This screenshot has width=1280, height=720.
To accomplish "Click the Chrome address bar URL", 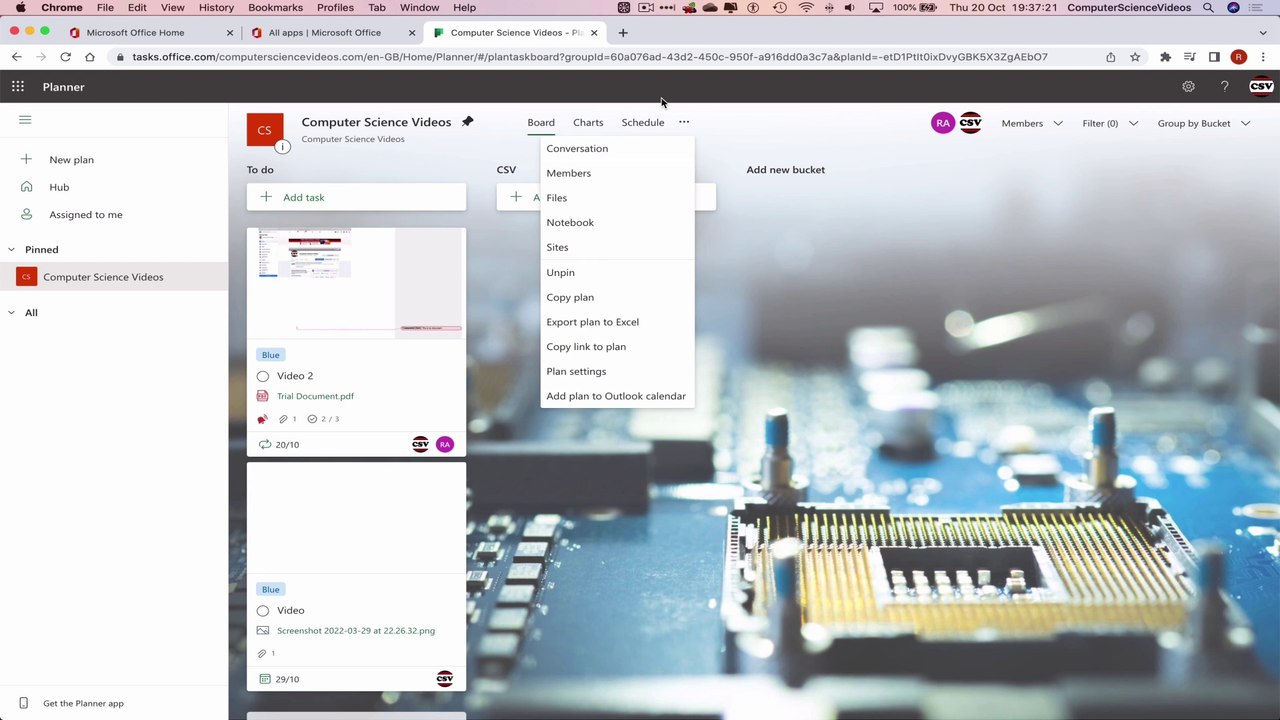I will tap(590, 57).
